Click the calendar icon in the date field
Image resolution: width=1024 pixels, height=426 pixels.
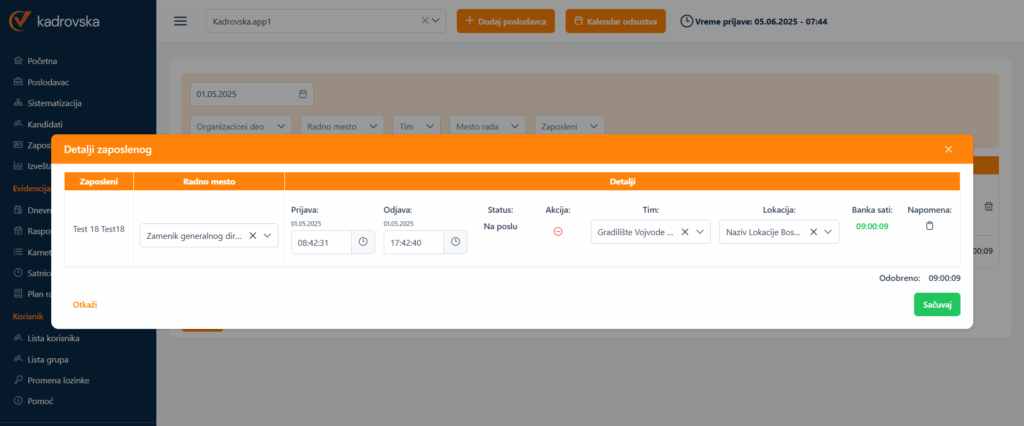303,94
